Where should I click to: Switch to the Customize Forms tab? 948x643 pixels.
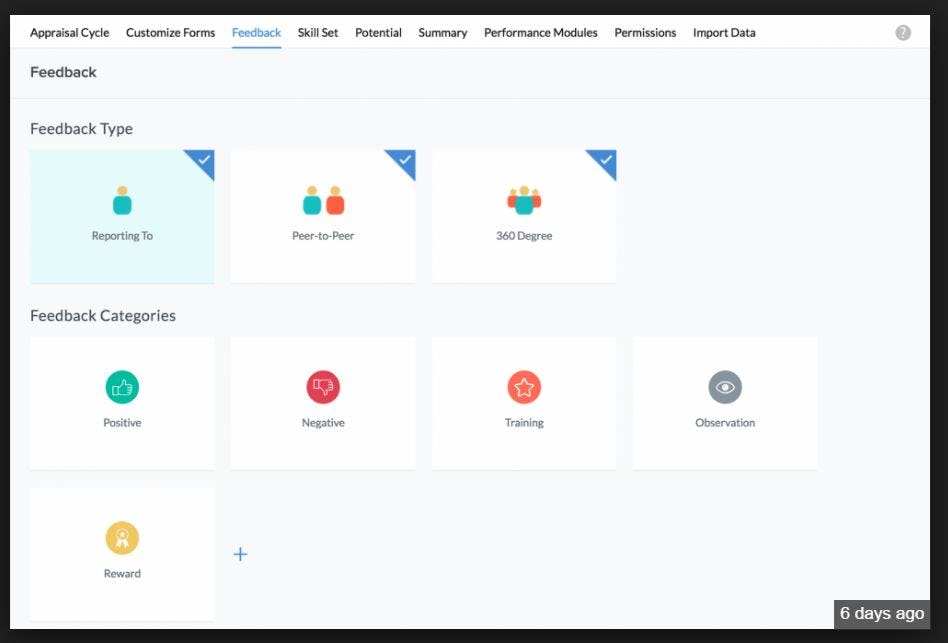170,33
